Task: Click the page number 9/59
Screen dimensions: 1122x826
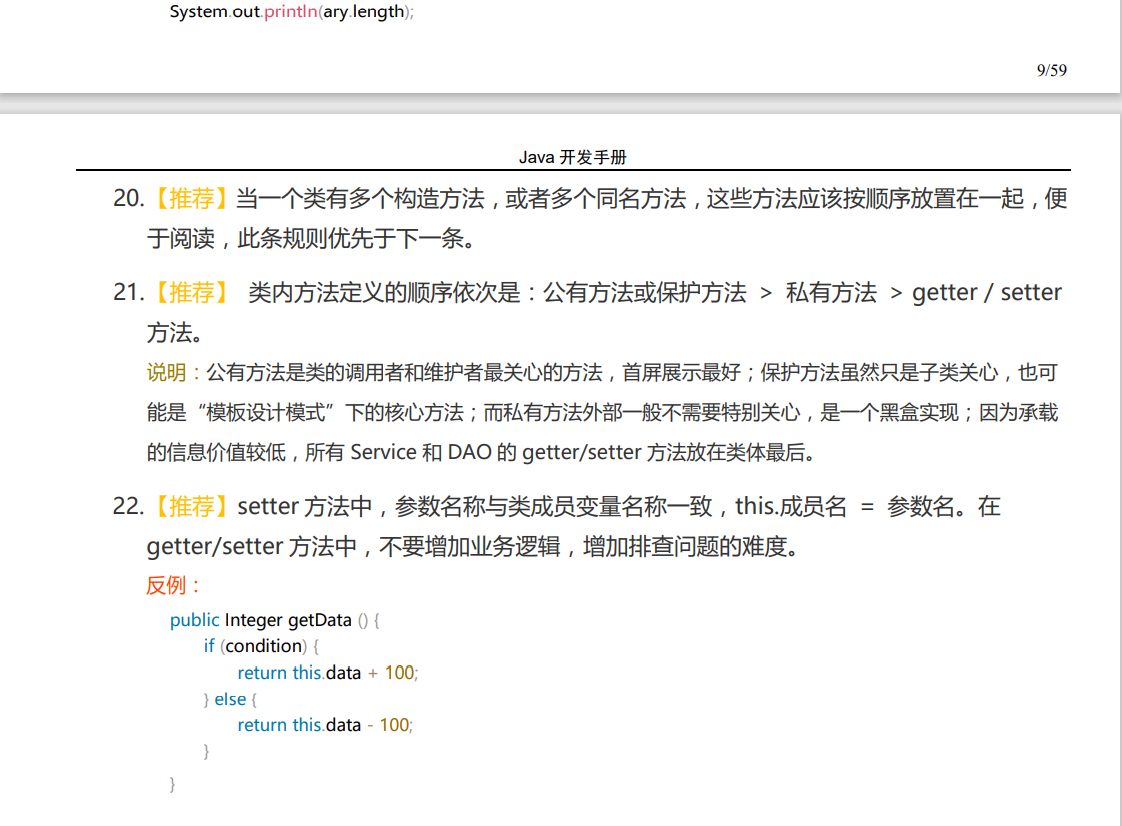Action: (1051, 70)
